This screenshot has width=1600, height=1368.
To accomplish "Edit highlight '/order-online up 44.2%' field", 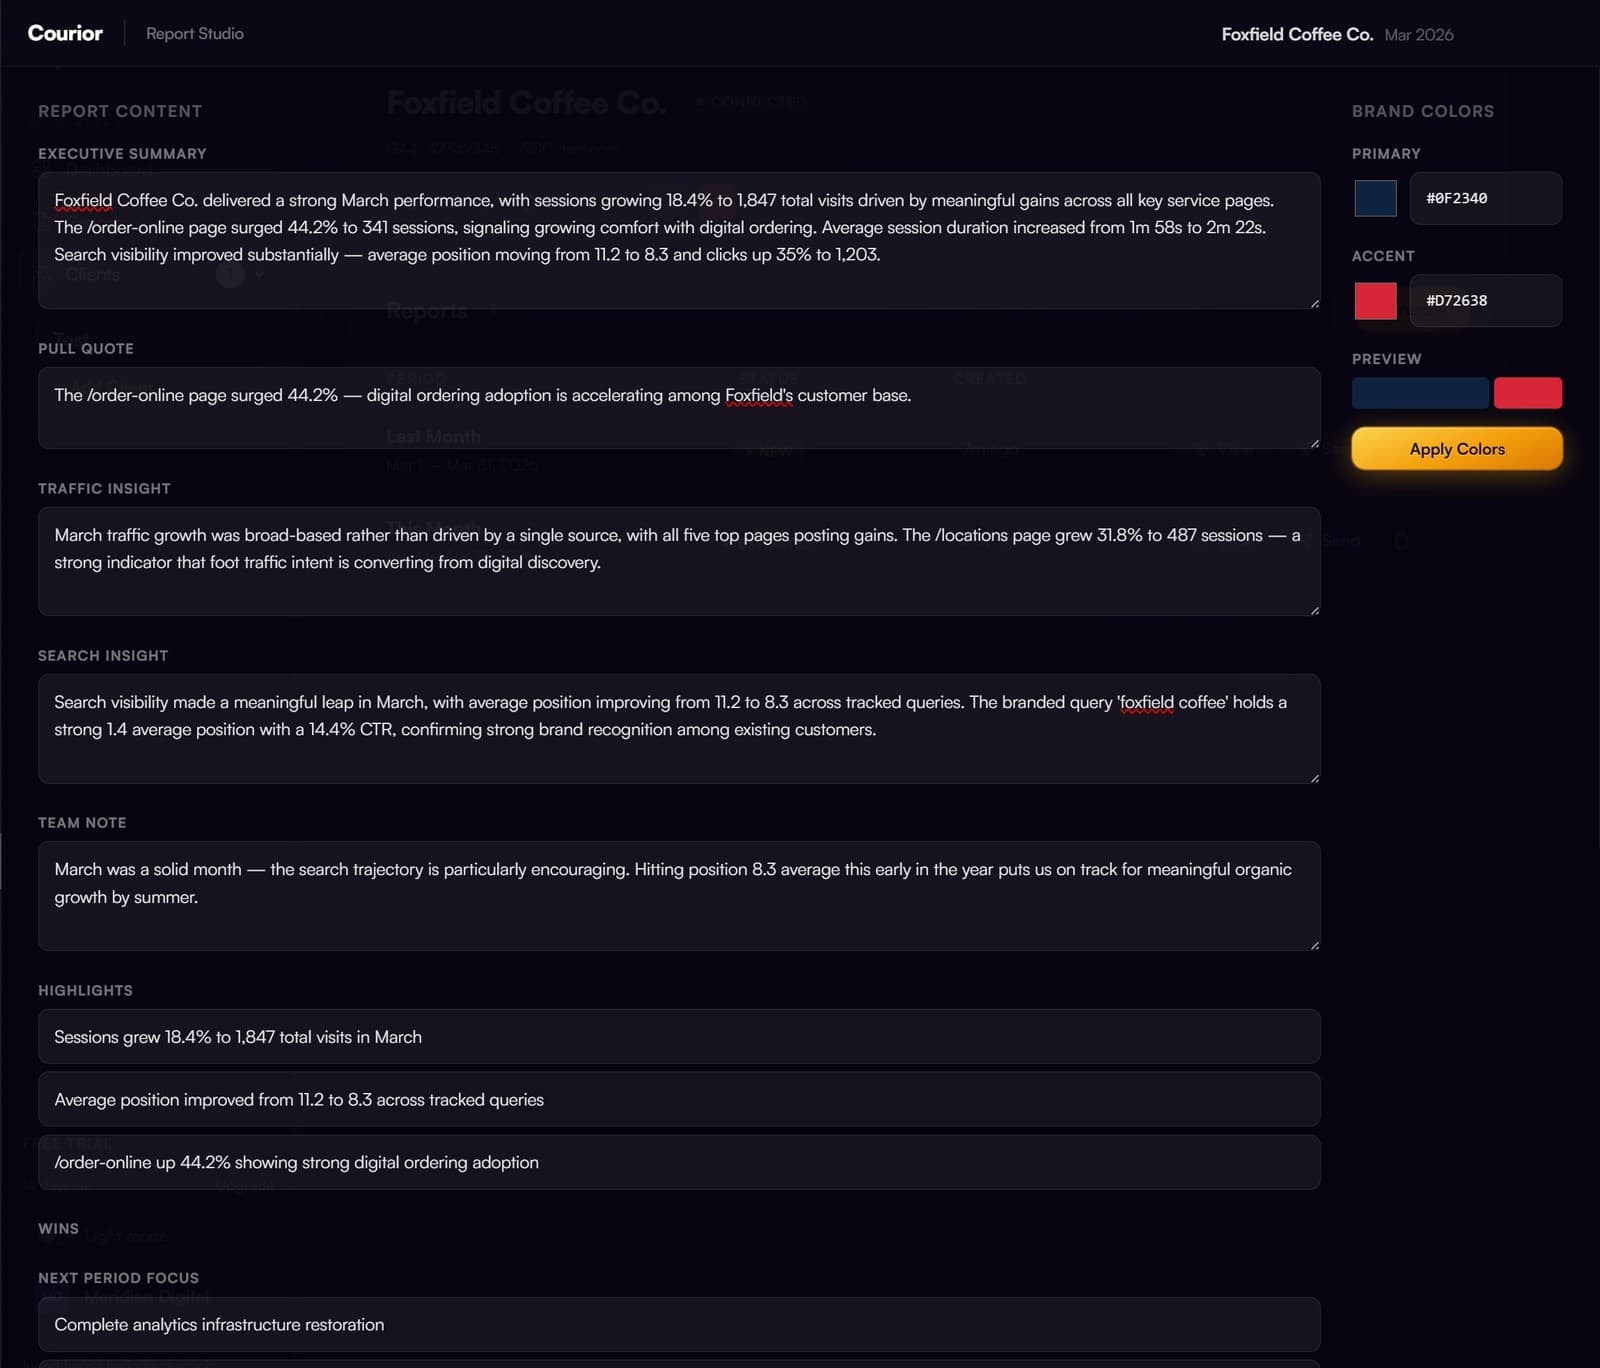I will point(679,1162).
